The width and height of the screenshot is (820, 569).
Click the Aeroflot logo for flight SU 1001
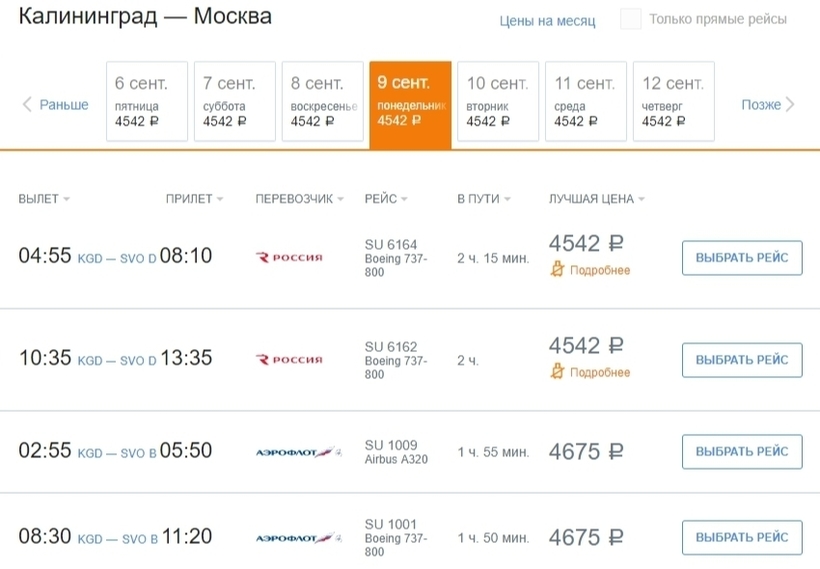298,538
